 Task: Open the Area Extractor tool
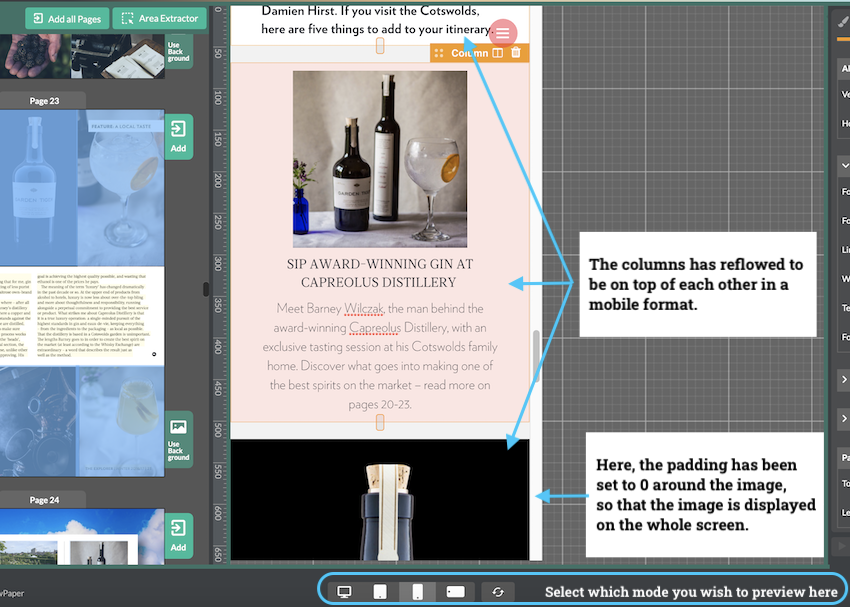pyautogui.click(x=159, y=19)
